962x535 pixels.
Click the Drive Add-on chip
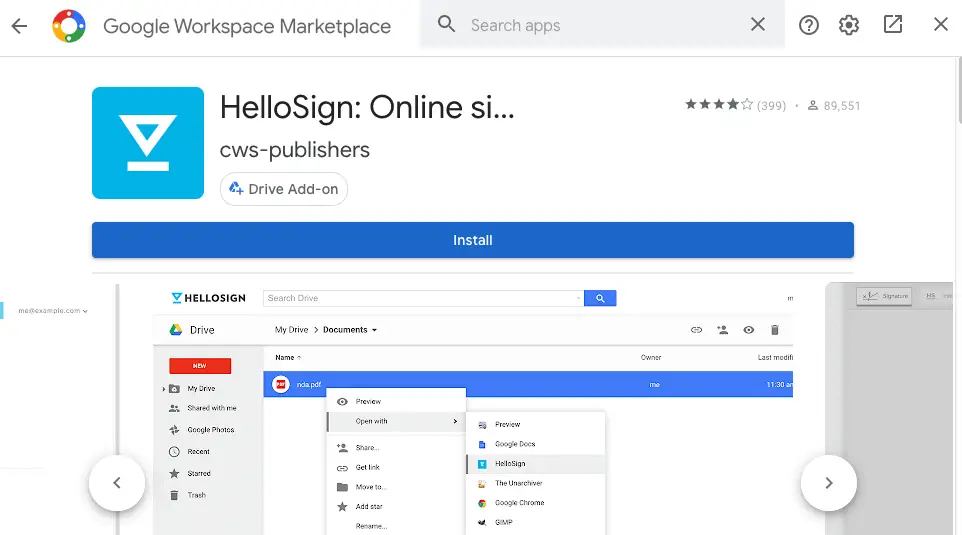283,189
